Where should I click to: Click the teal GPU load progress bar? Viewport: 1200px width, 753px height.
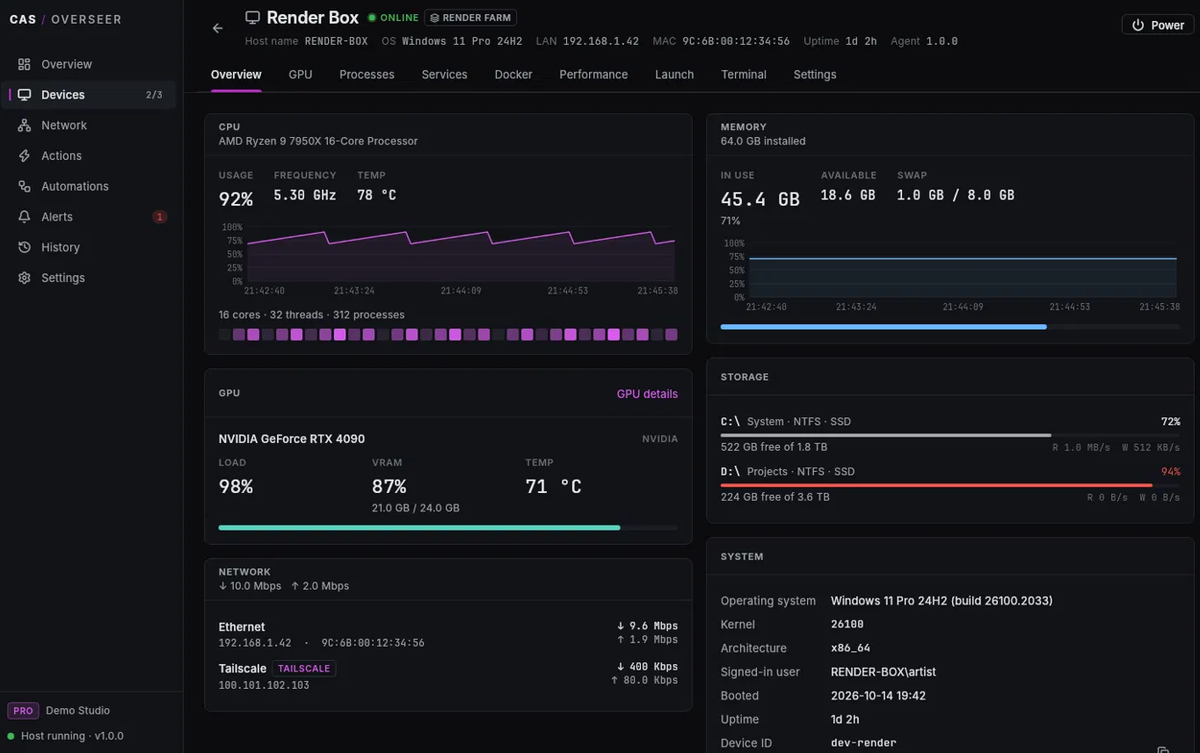(448, 527)
